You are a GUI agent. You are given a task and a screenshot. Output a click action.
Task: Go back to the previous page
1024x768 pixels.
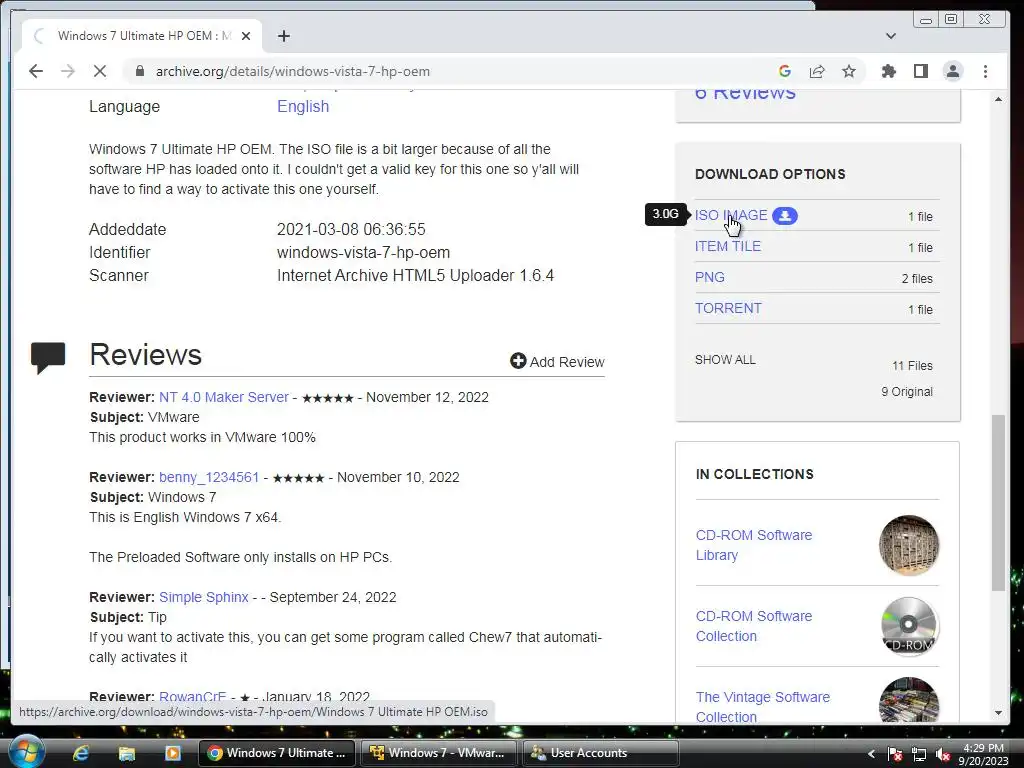(36, 71)
